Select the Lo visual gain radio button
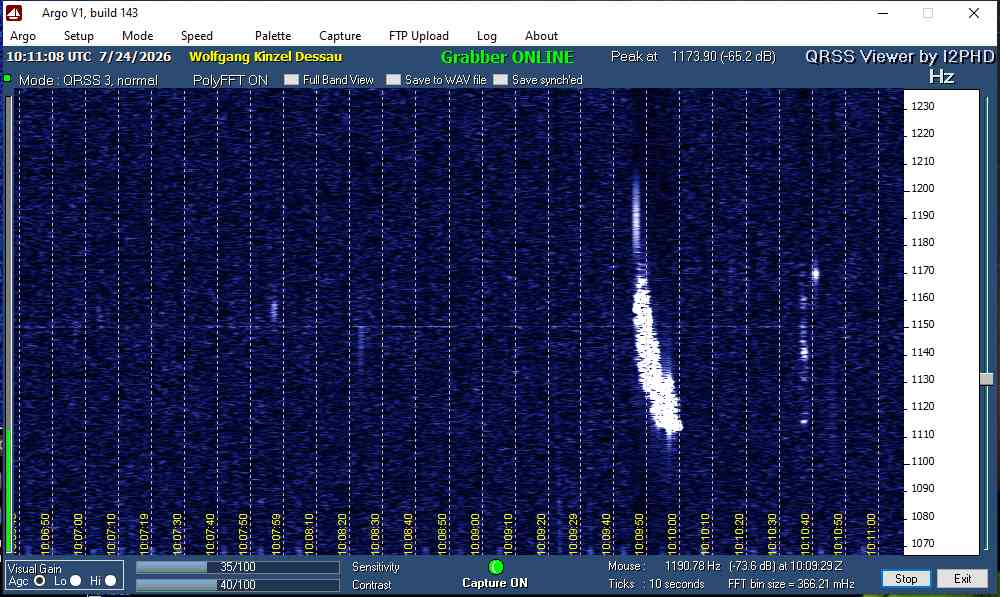Screen dimensions: 1000x597 [75, 580]
